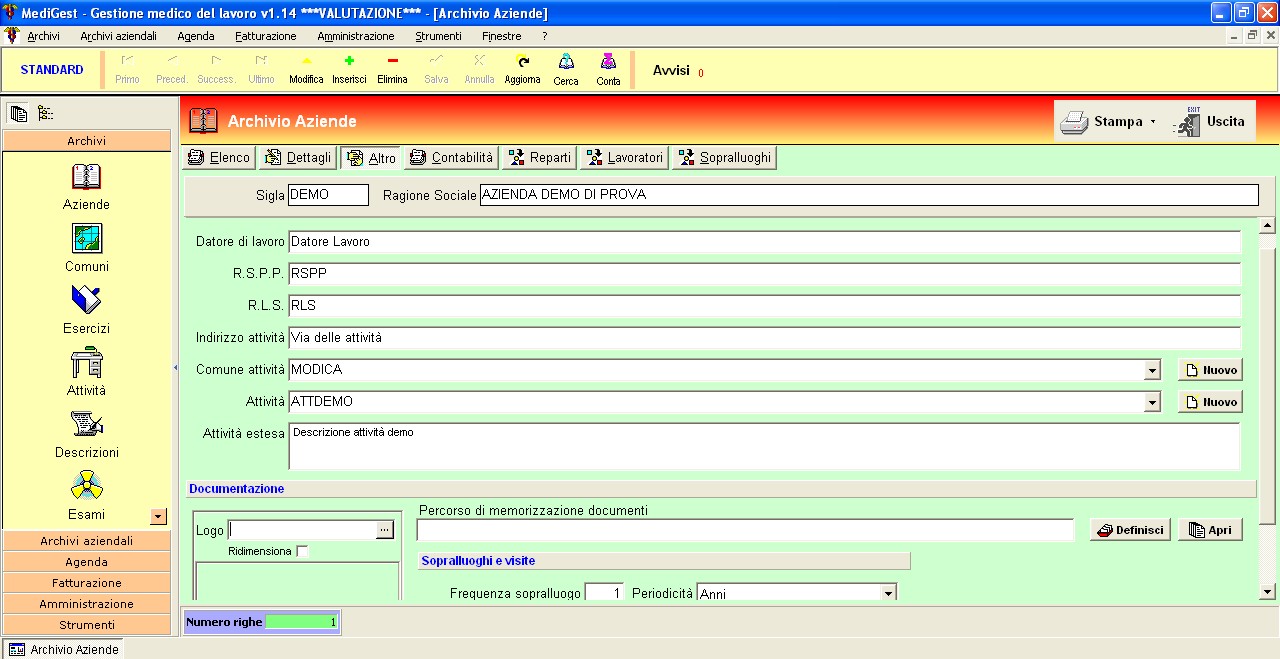The width and height of the screenshot is (1280, 659).
Task: Open Esercizi in the sidebar
Action: coord(87,301)
